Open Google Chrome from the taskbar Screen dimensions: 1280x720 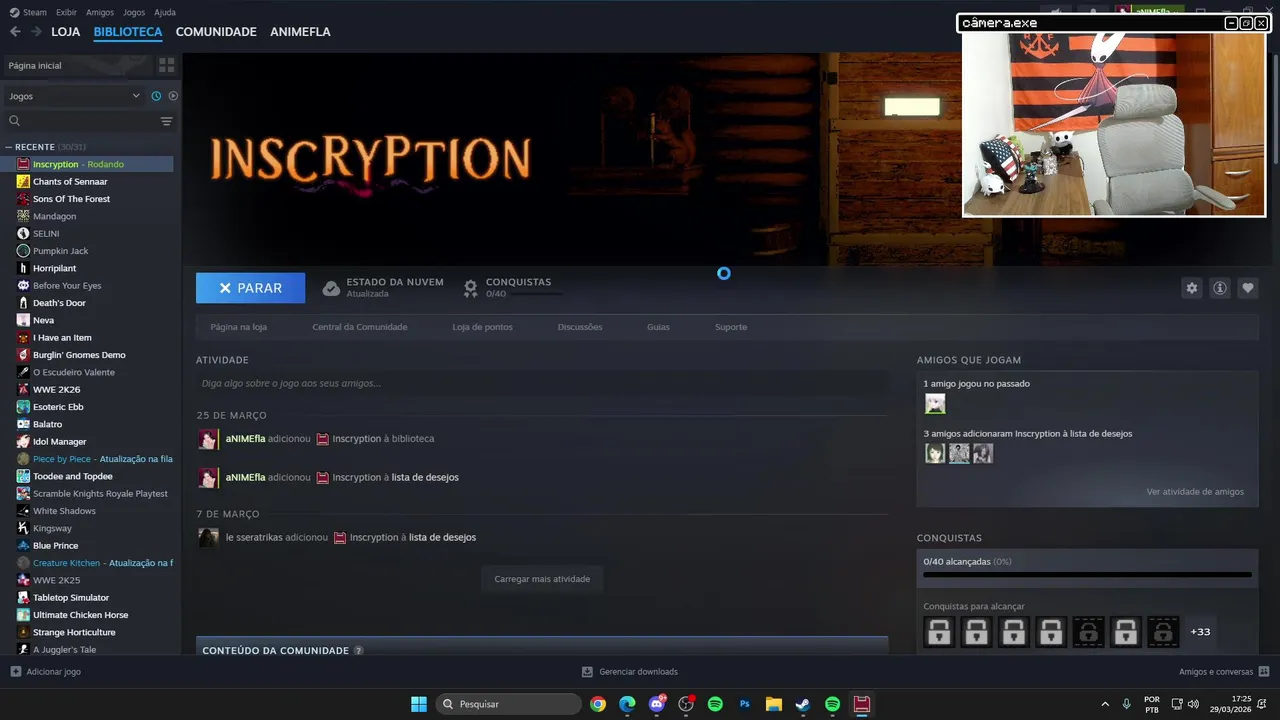click(x=598, y=704)
